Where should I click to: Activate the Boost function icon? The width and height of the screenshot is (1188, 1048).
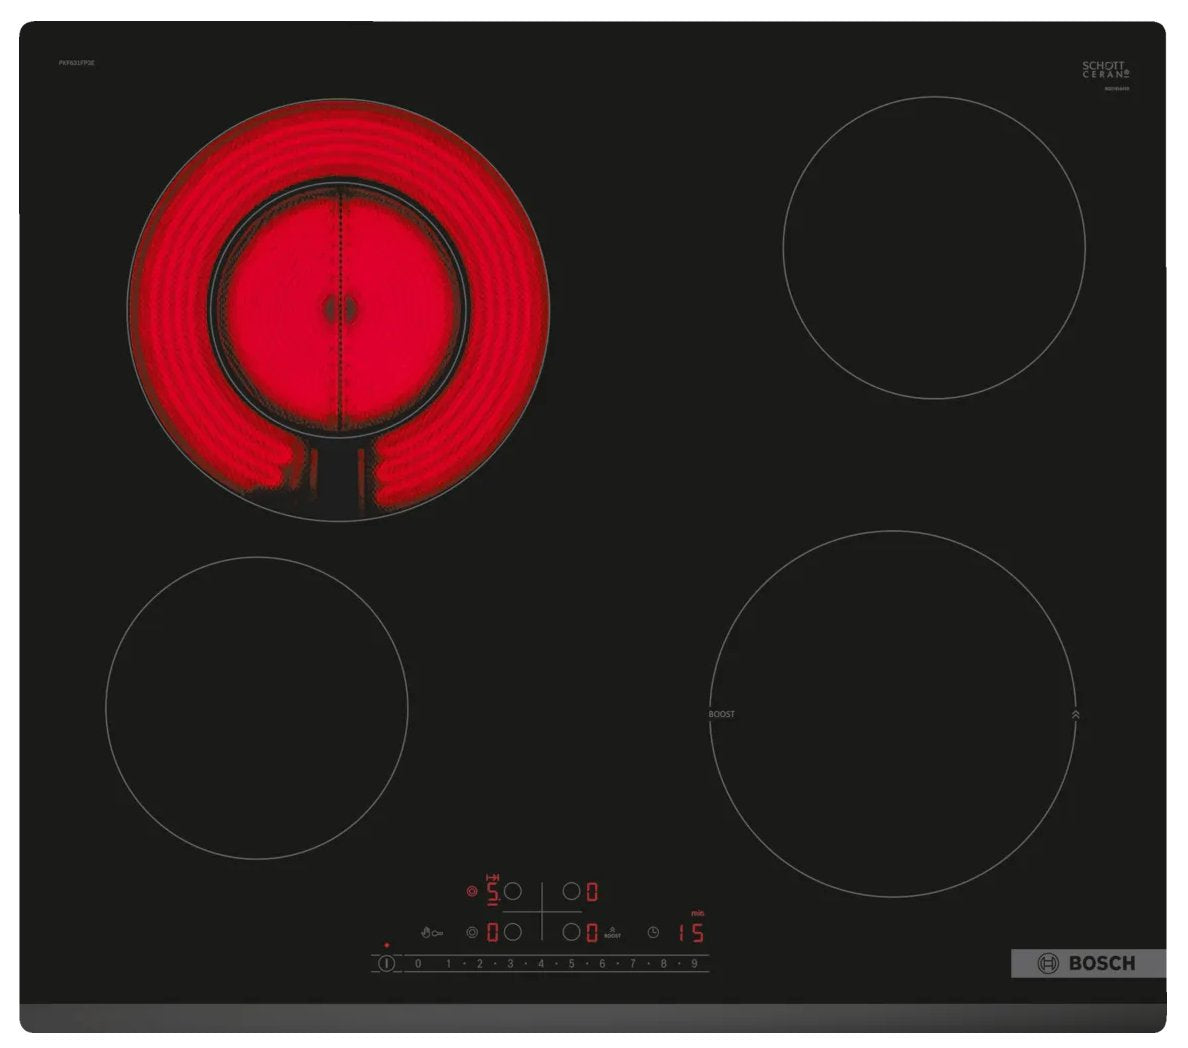[613, 932]
